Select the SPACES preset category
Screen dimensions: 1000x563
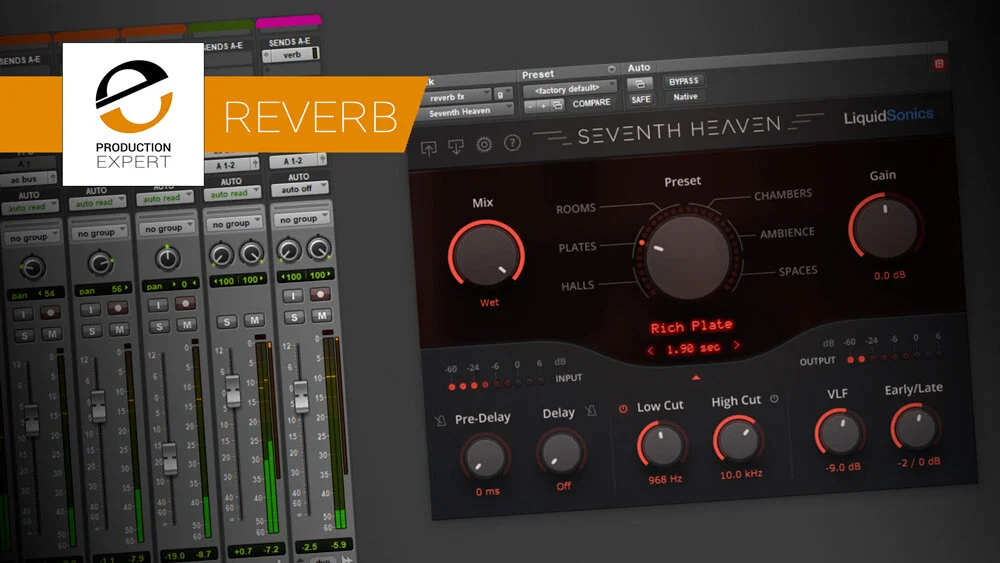pos(798,271)
